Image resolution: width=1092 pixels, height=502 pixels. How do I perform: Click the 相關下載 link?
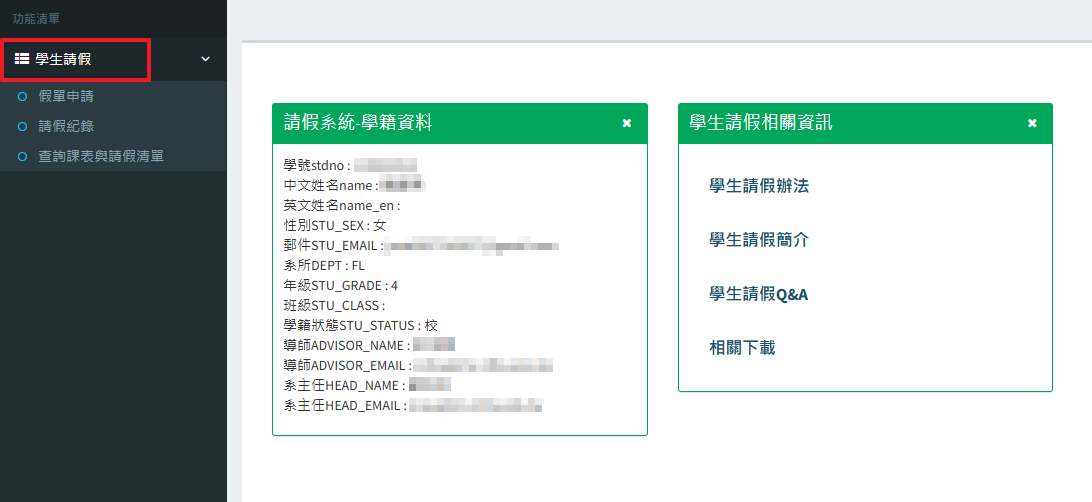(742, 347)
